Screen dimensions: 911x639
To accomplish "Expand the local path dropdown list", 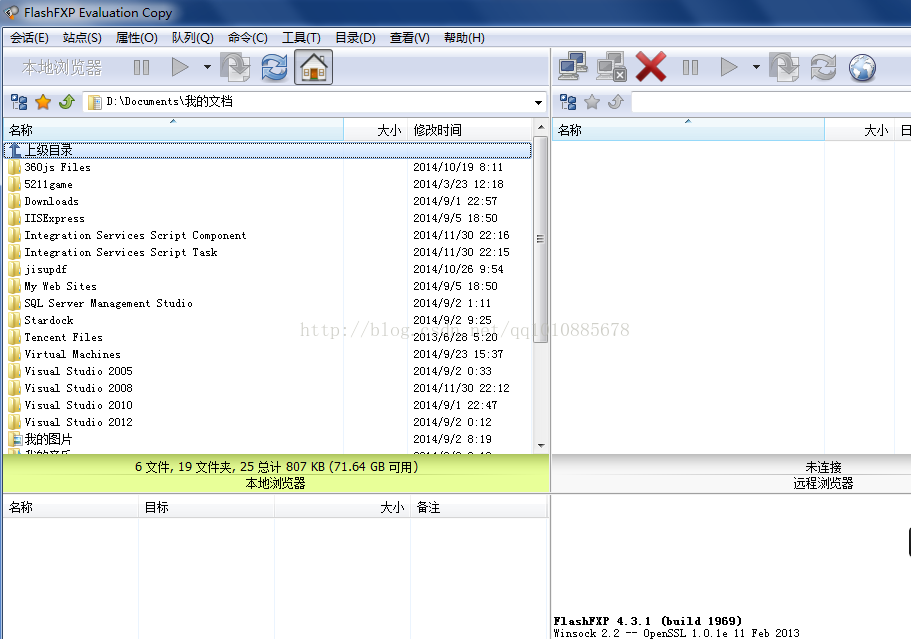I will click(539, 103).
